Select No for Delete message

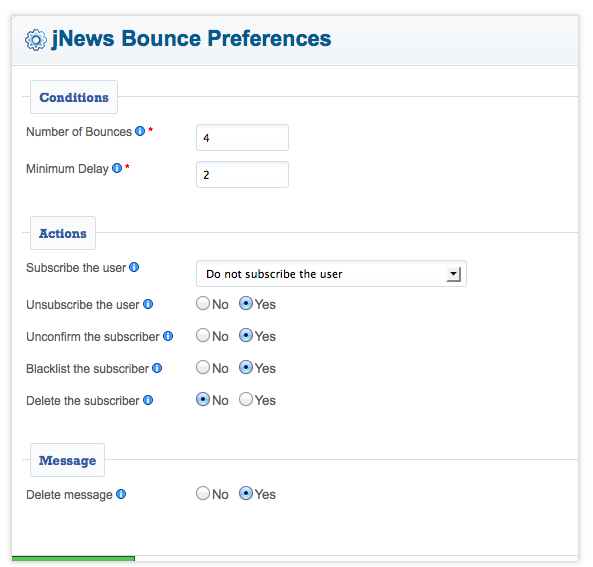(203, 493)
